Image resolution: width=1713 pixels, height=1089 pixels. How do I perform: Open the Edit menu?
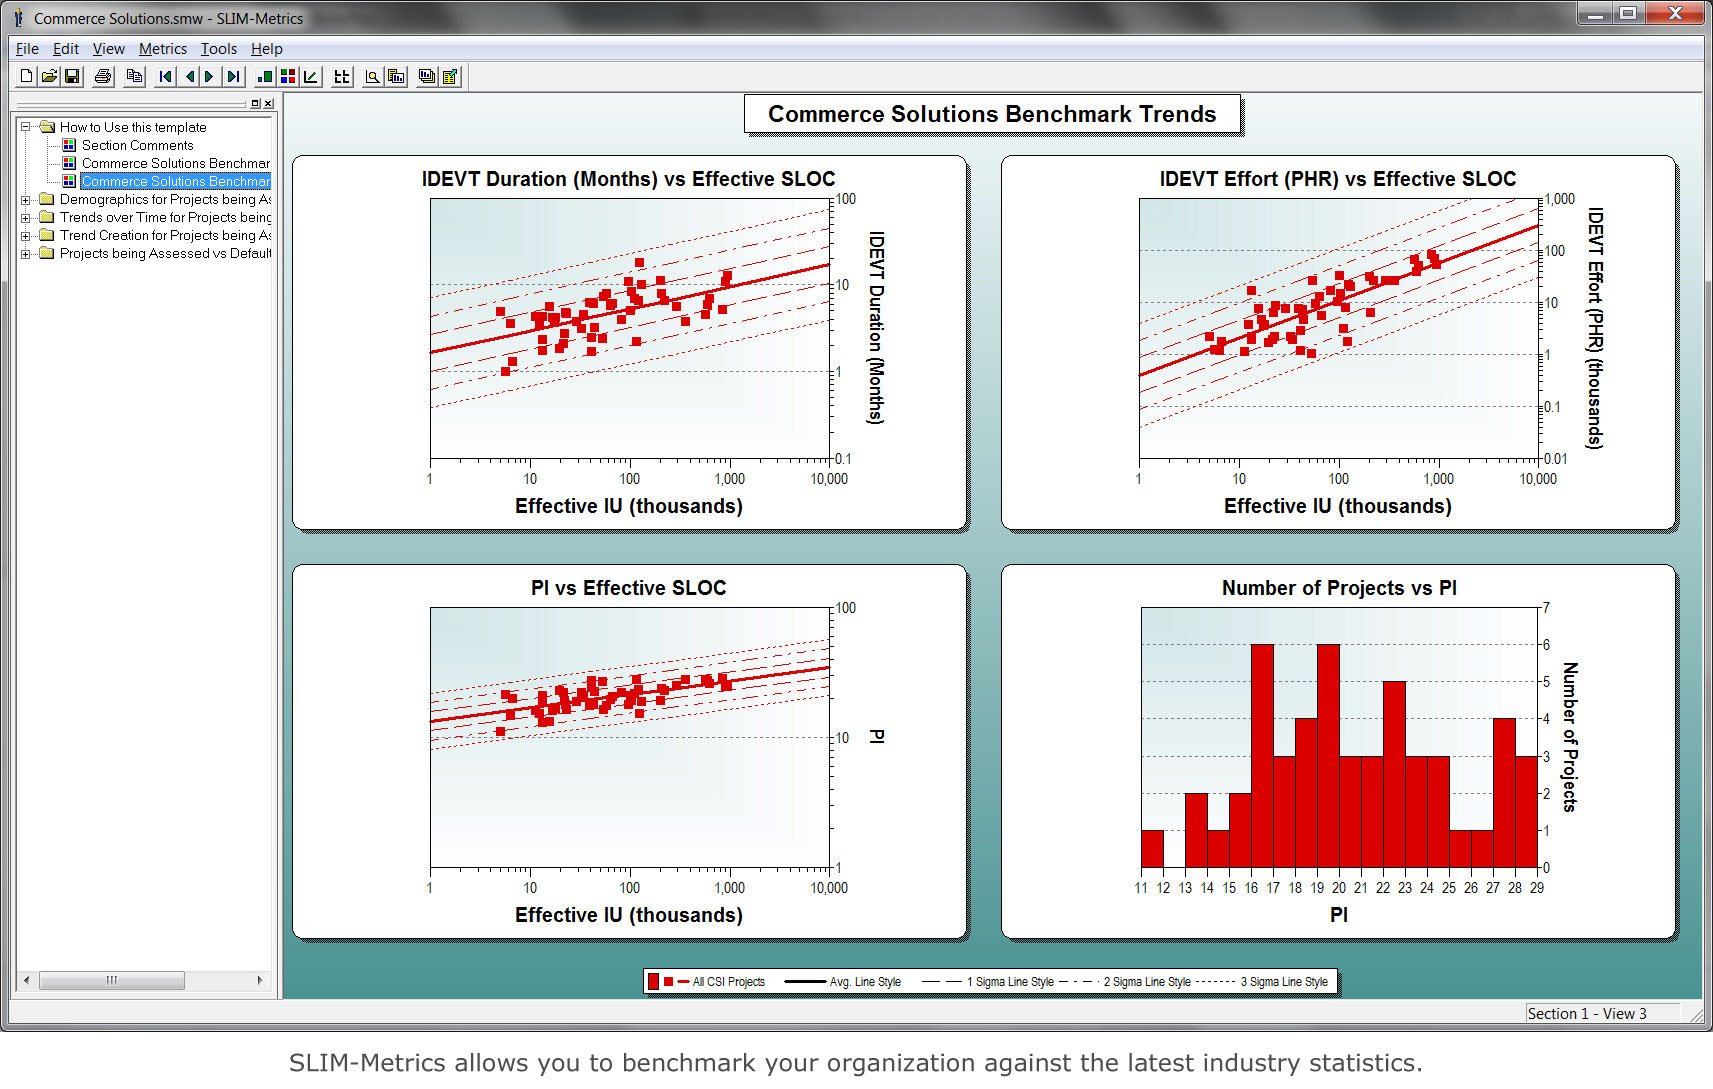pyautogui.click(x=66, y=48)
